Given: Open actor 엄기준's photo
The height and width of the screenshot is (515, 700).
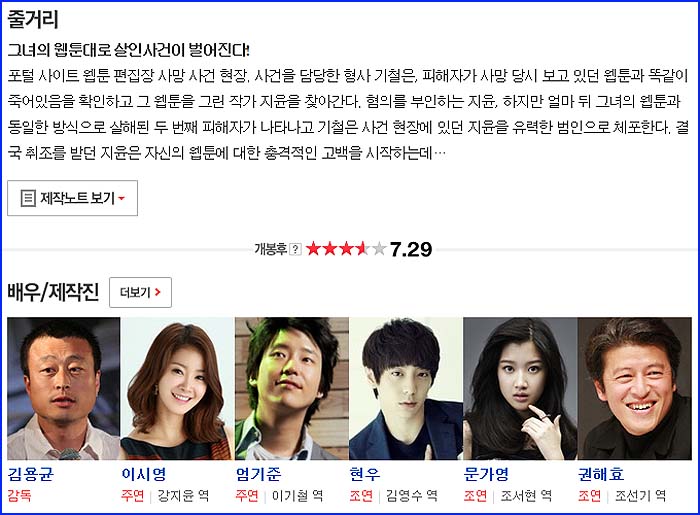Looking at the screenshot, I should (292, 388).
